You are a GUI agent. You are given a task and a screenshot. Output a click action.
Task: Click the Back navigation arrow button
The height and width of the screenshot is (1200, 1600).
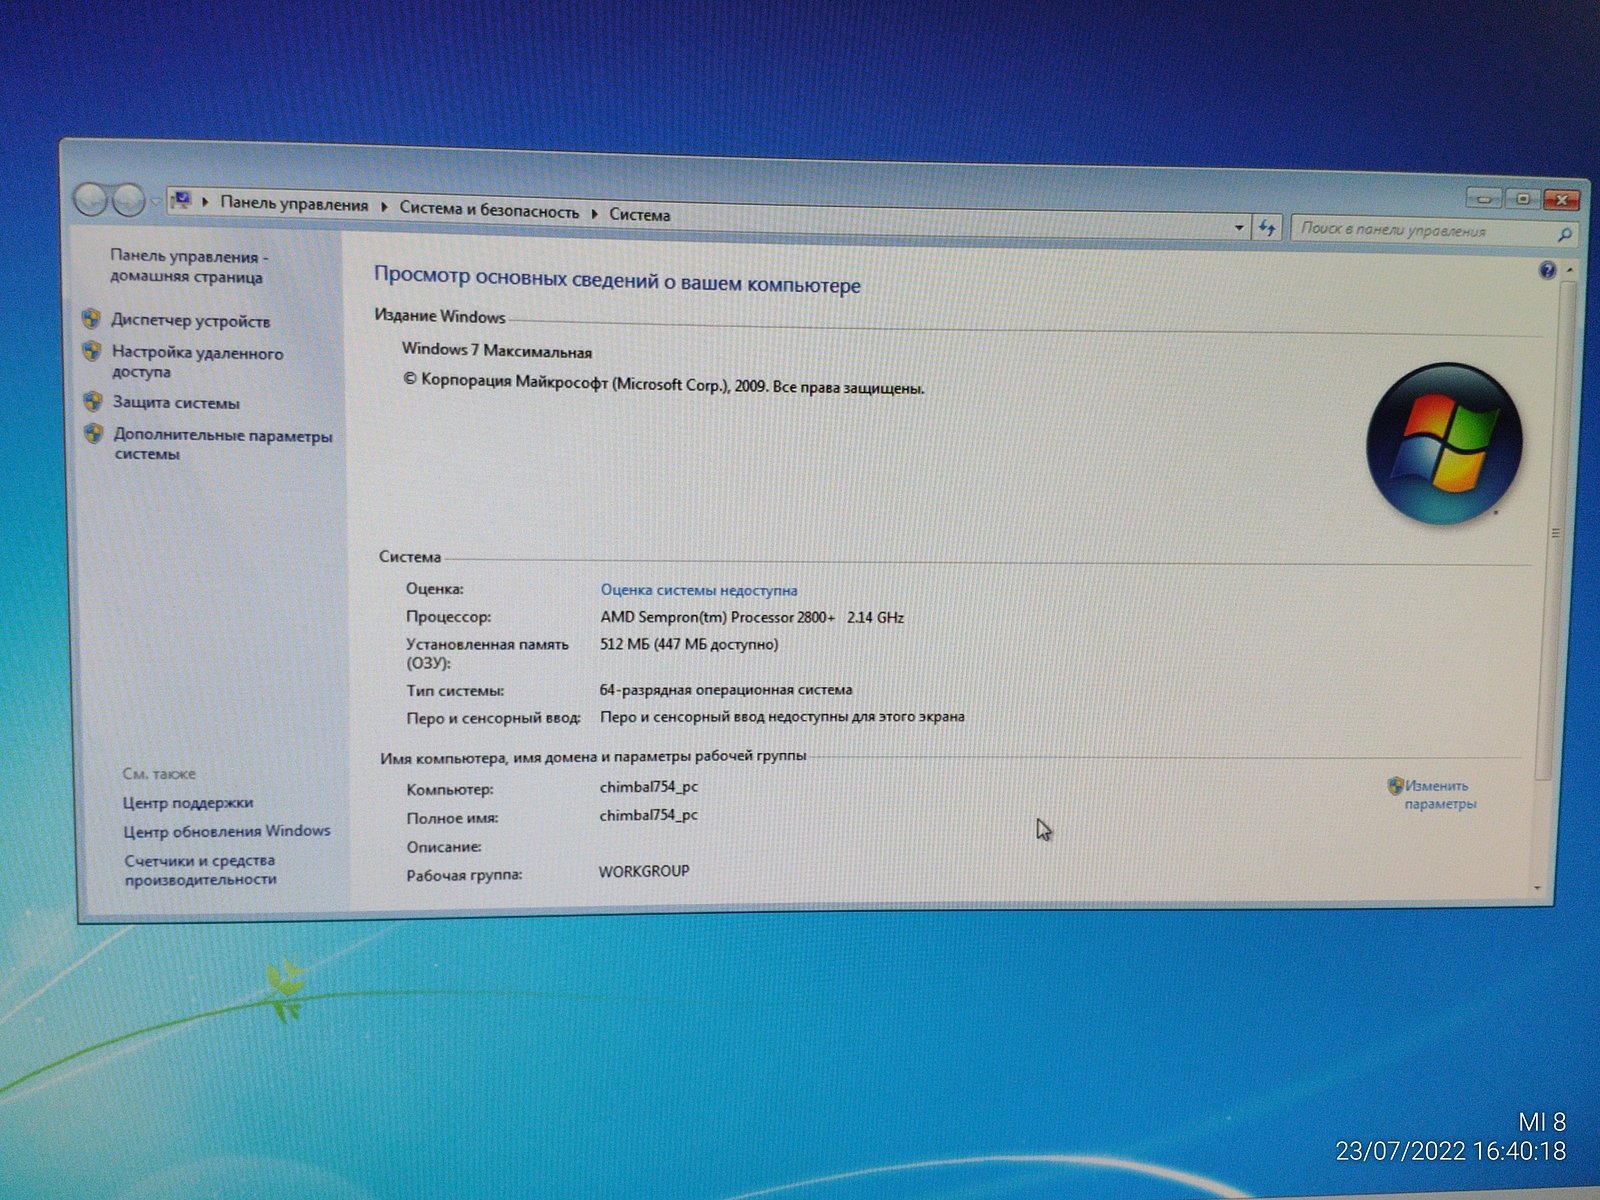click(91, 200)
